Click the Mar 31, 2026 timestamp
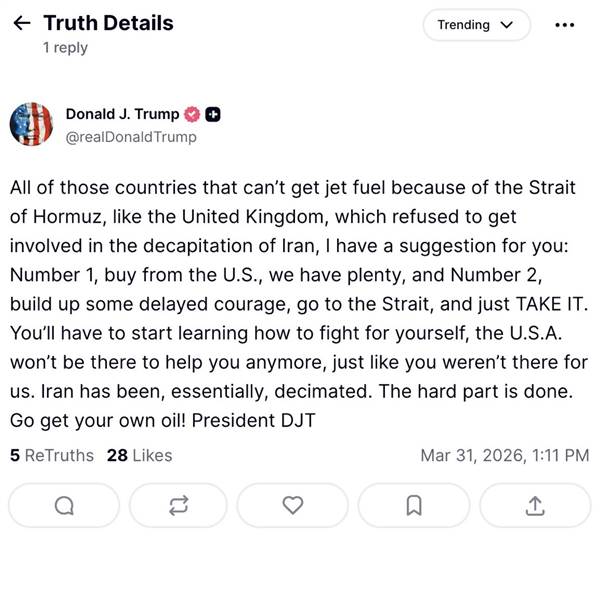 (504, 455)
